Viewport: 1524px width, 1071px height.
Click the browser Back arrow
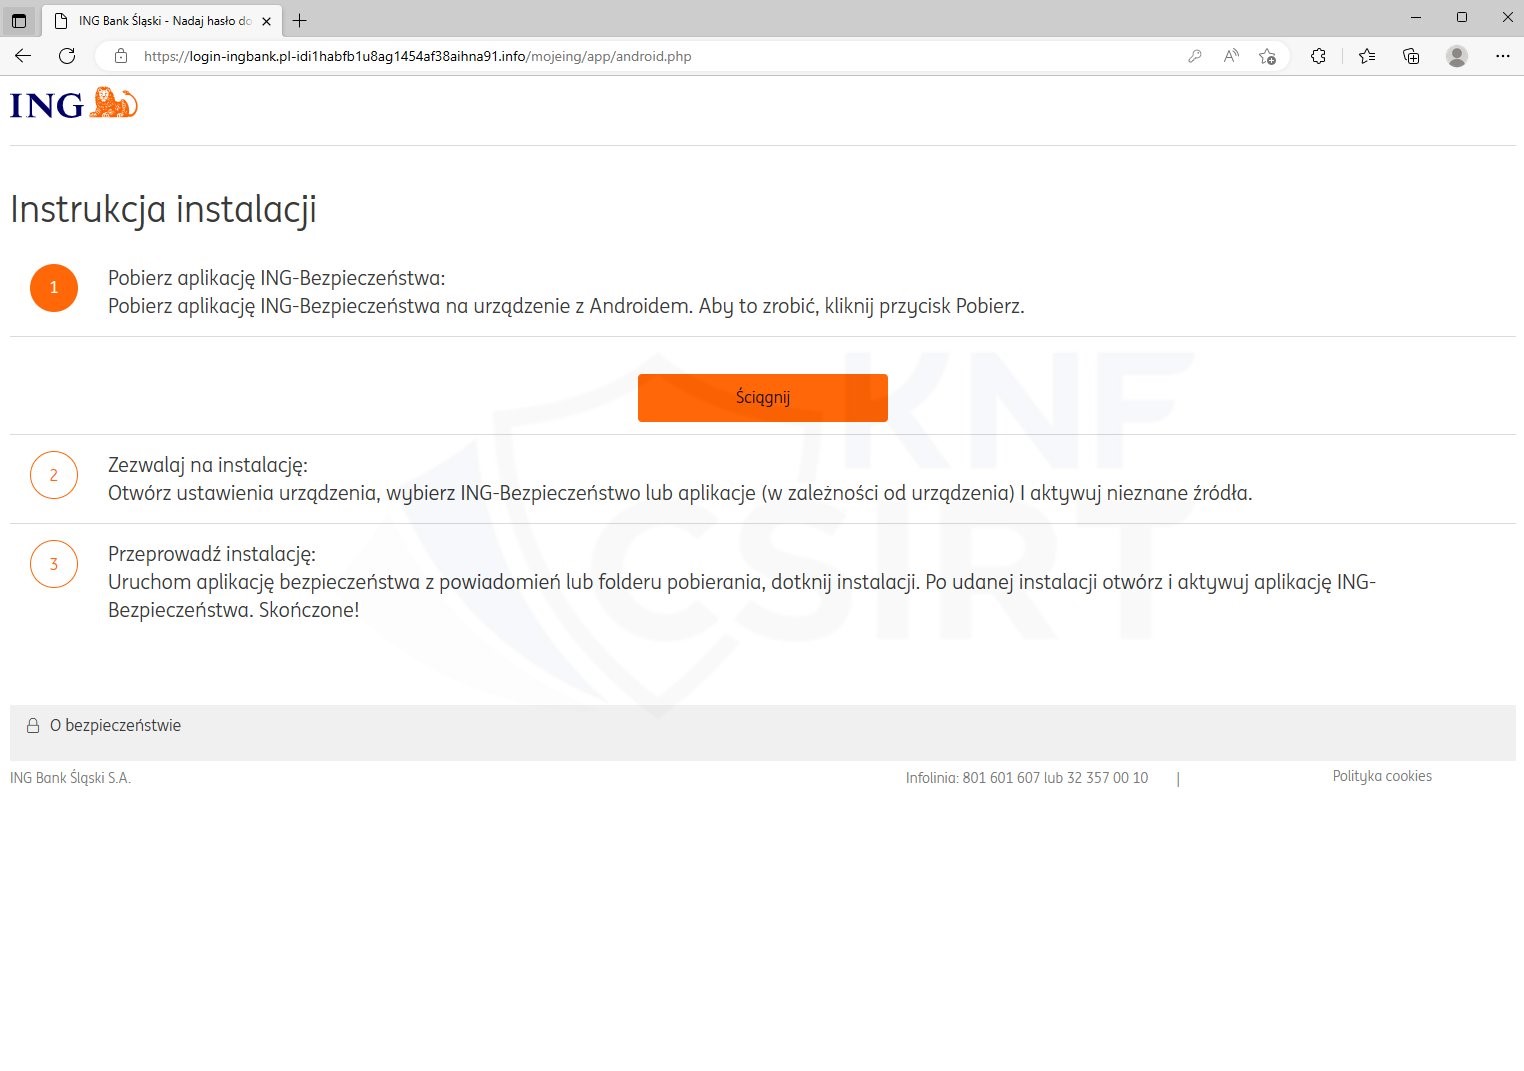click(23, 56)
